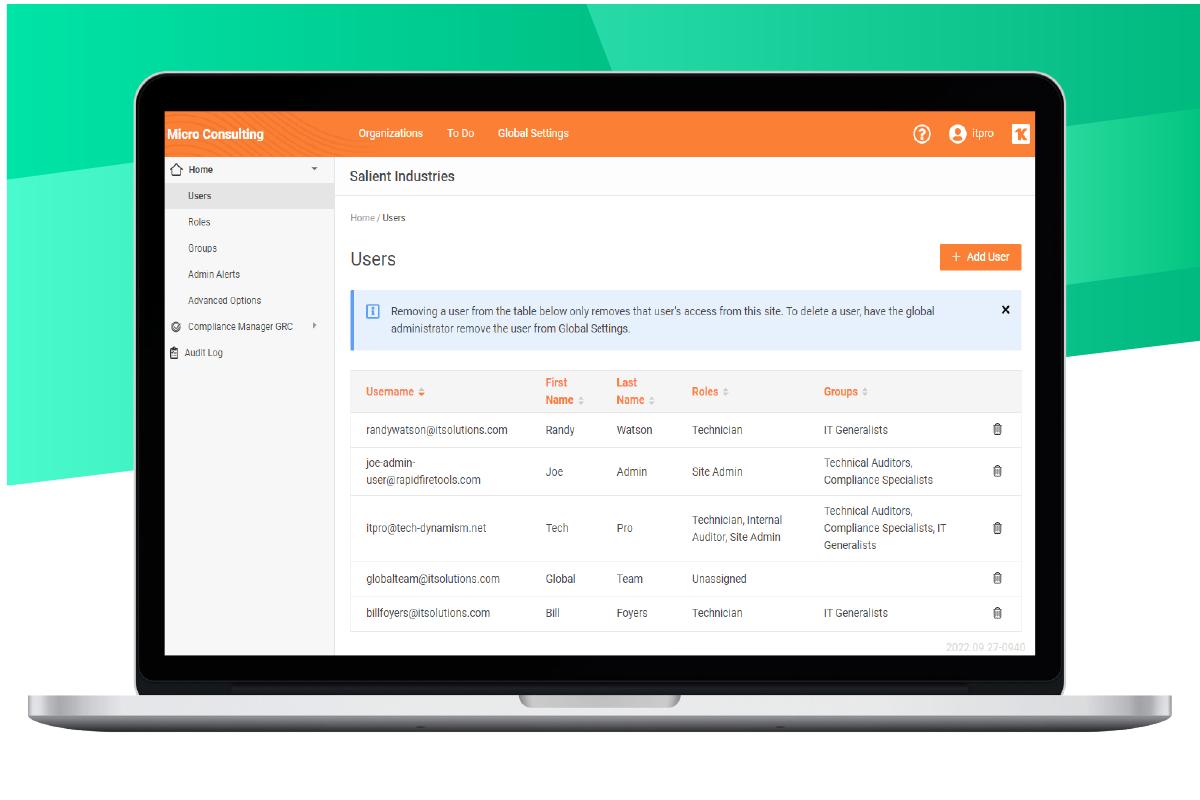Collapse the Home sidebar section arrow
This screenshot has height=800, width=1200.
[x=314, y=169]
